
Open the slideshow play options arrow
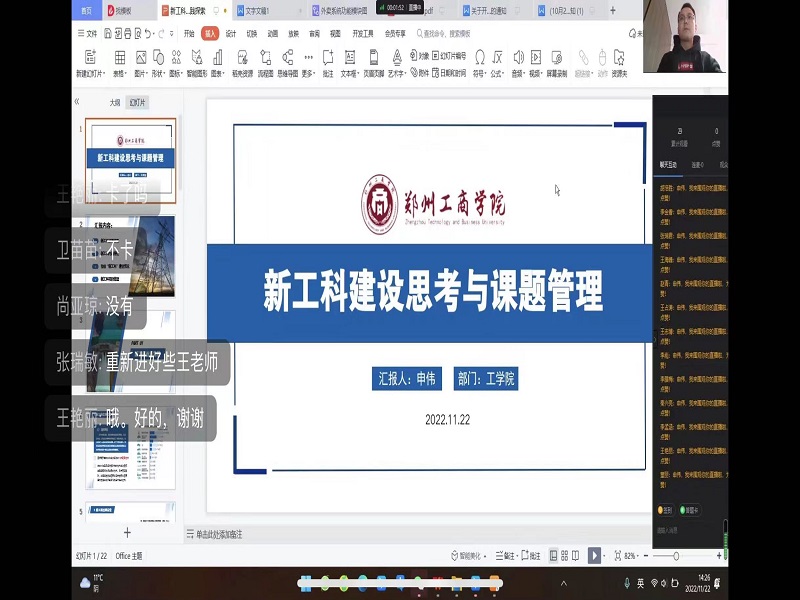point(604,556)
